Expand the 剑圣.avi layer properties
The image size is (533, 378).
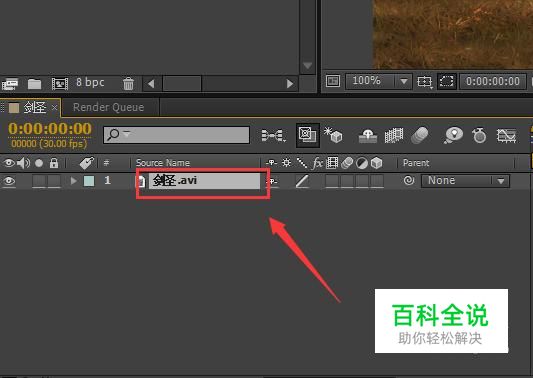pos(73,181)
